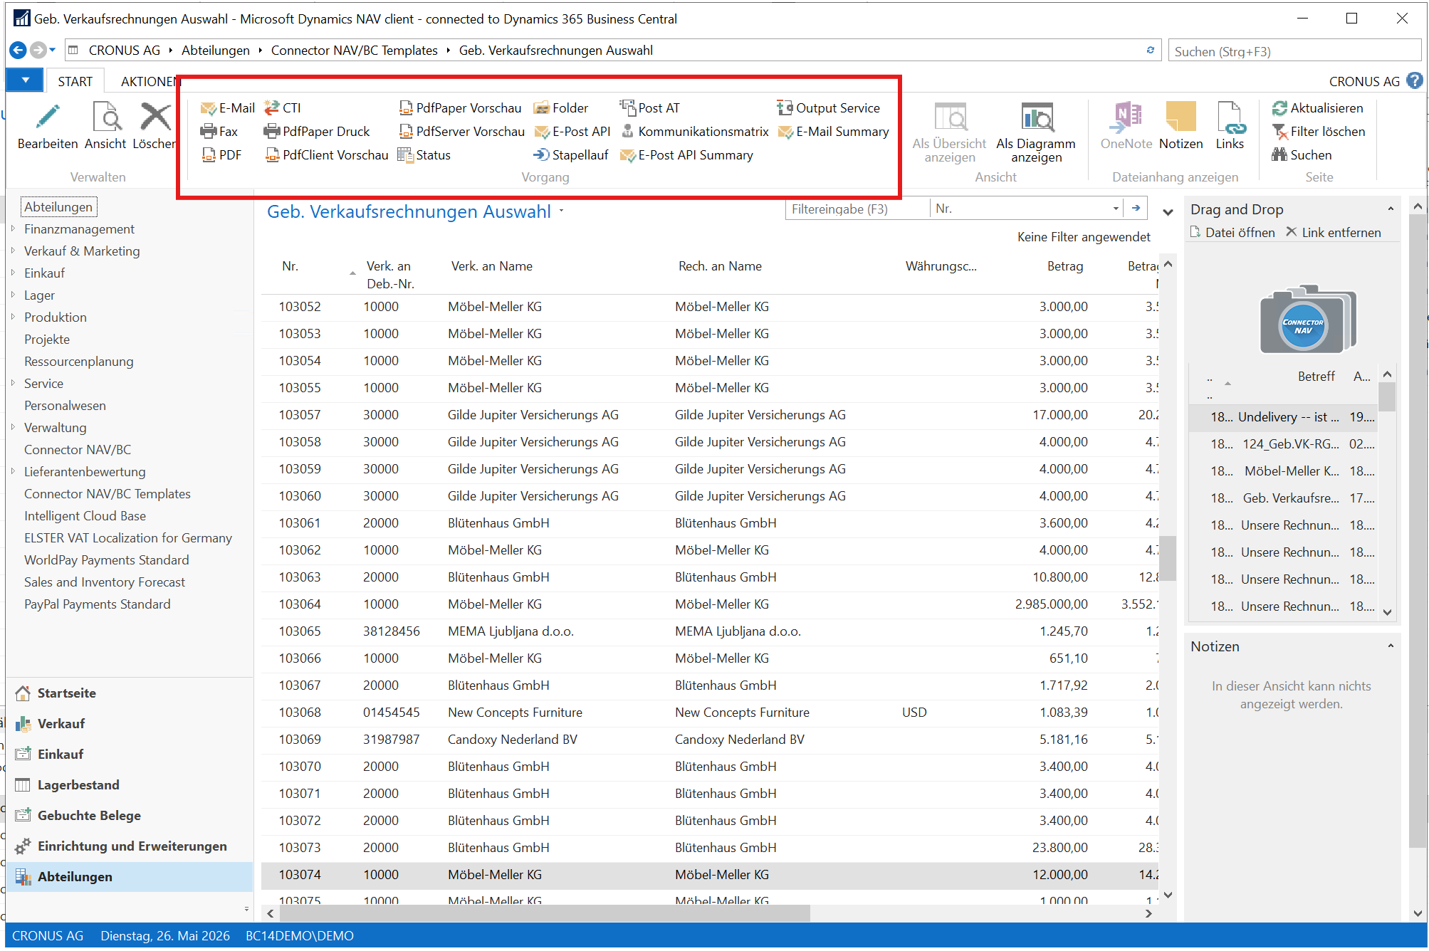
Task: Send via Fax action
Action: click(219, 131)
